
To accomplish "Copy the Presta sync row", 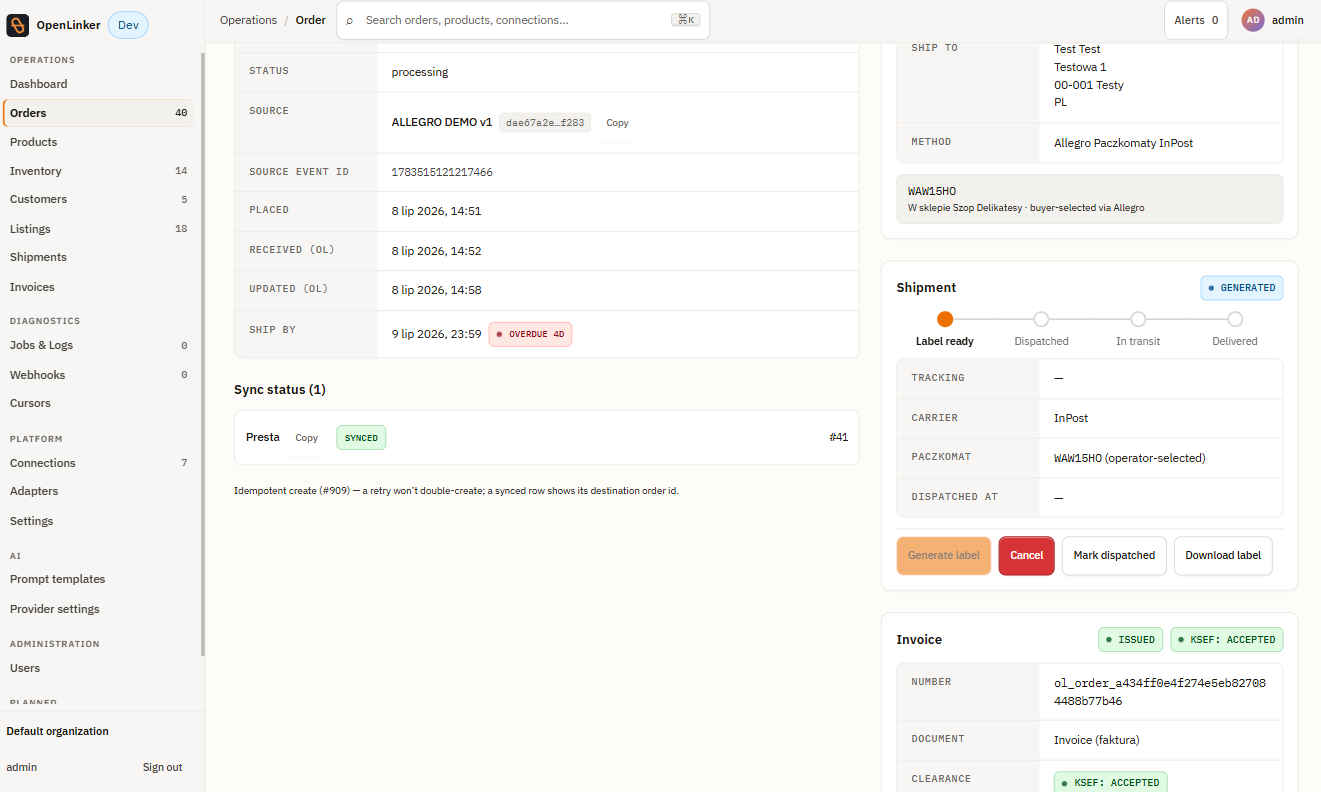I will pyautogui.click(x=306, y=438).
